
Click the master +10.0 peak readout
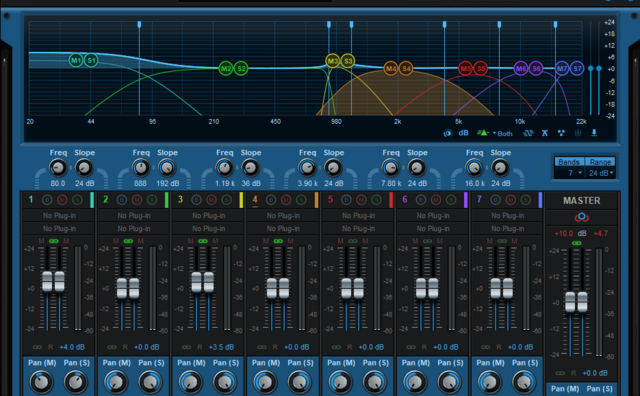pos(564,234)
